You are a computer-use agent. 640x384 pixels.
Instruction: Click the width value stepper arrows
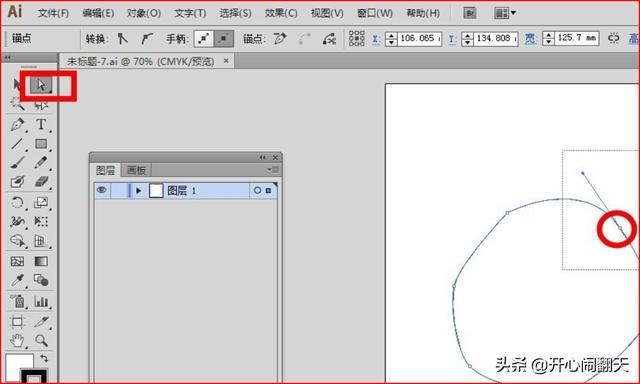click(549, 39)
